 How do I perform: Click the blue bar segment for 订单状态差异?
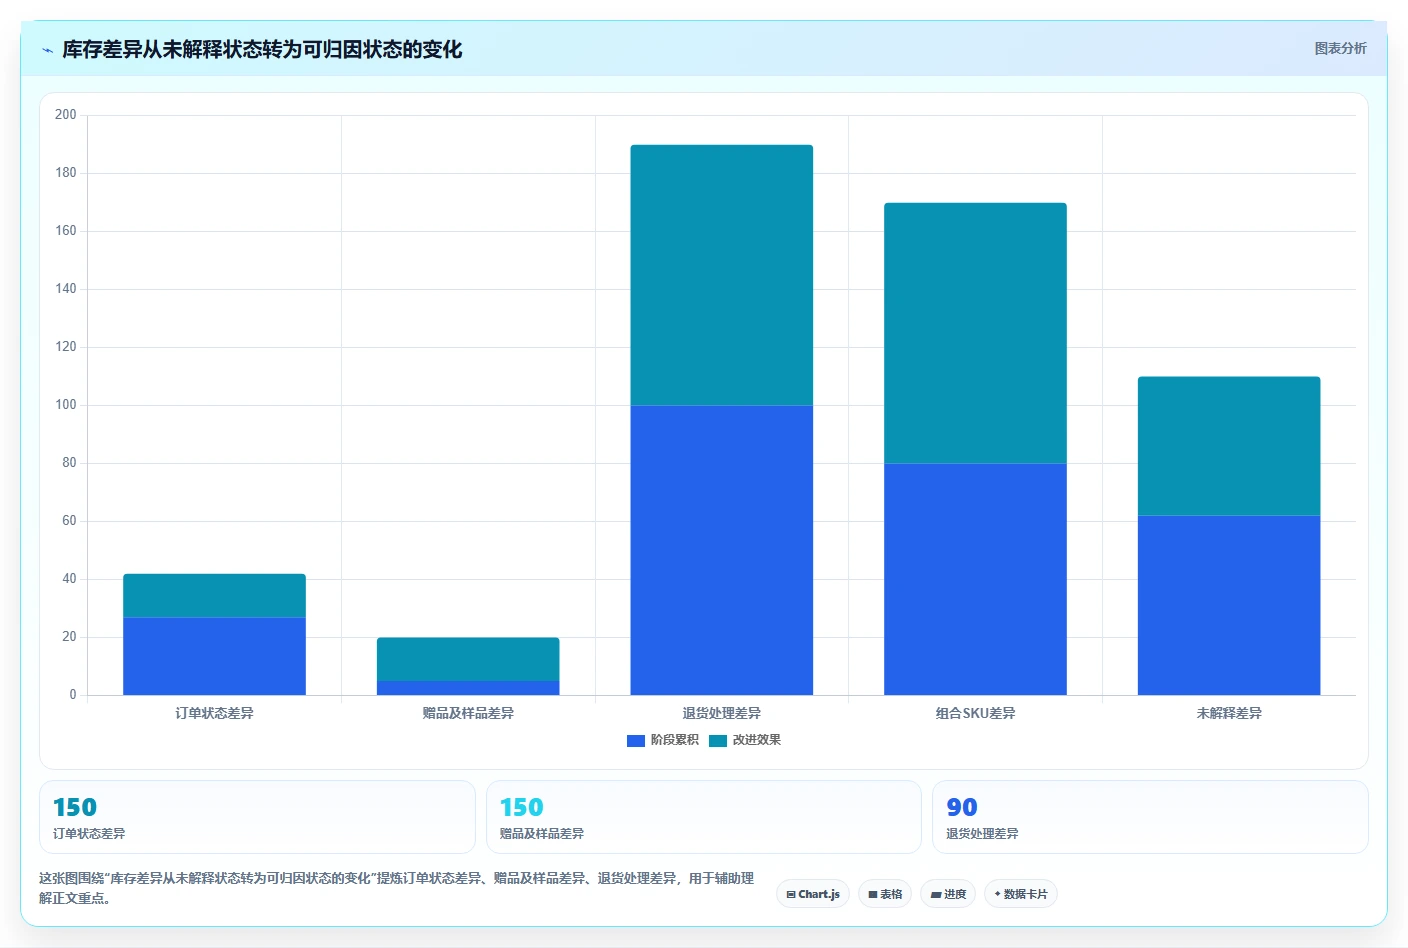click(x=214, y=656)
